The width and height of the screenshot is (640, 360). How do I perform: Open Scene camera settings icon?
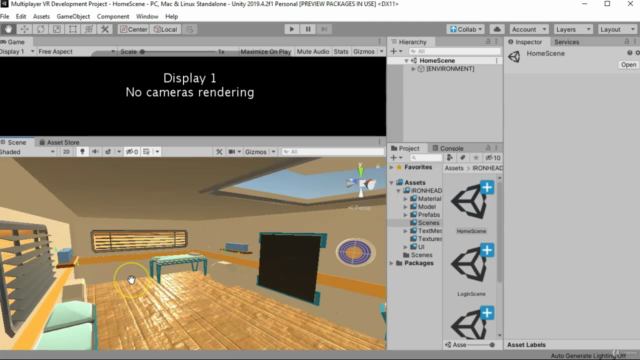(x=232, y=152)
